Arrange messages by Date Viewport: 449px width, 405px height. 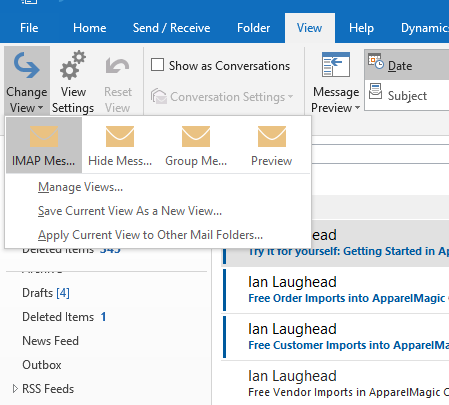(x=407, y=65)
